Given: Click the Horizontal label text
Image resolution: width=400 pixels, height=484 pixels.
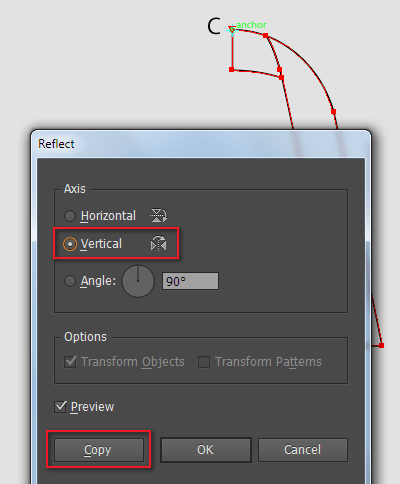Looking at the screenshot, I should tap(108, 216).
